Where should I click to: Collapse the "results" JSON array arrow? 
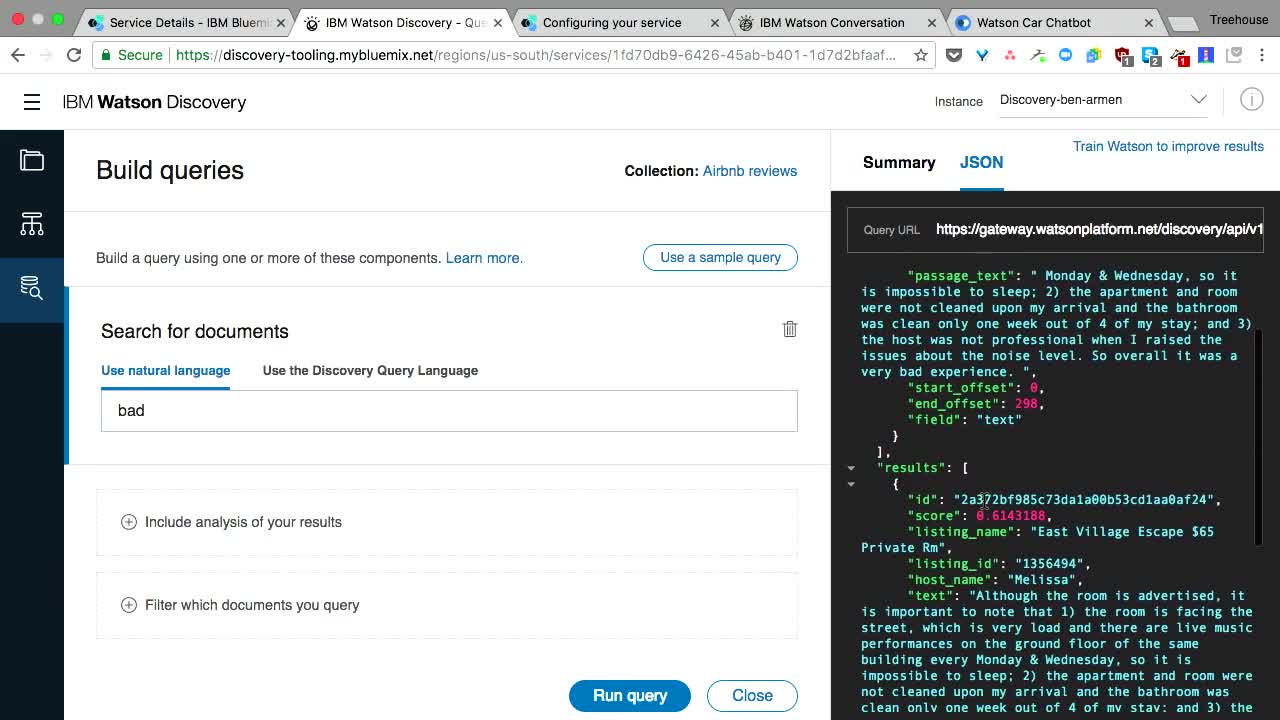(x=851, y=468)
